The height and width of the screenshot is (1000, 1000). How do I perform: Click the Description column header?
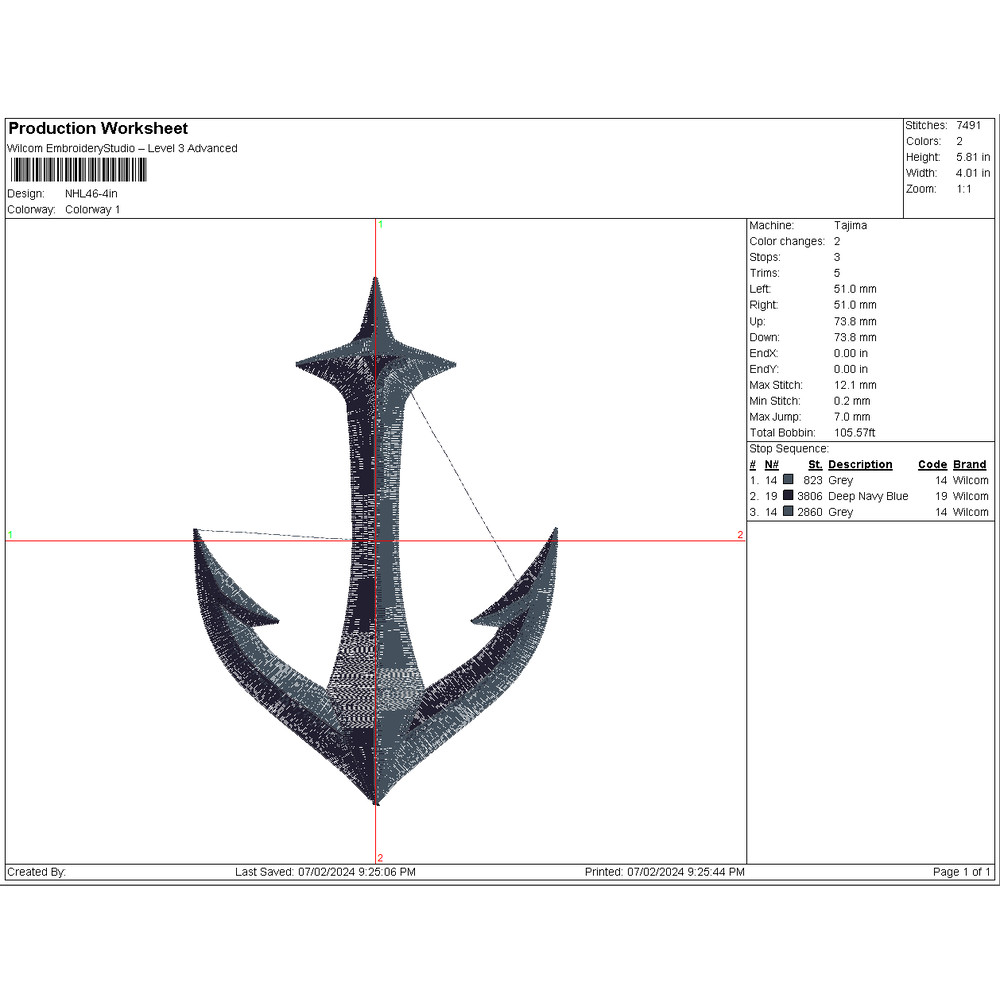860,465
